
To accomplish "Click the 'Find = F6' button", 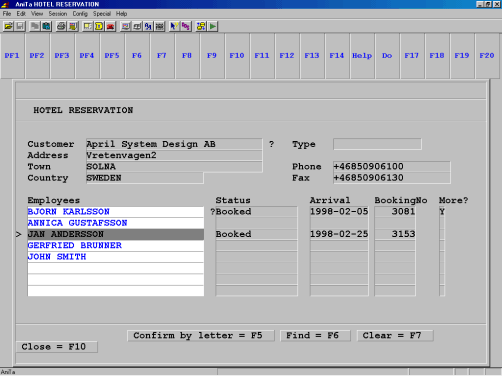I will pyautogui.click(x=315, y=335).
